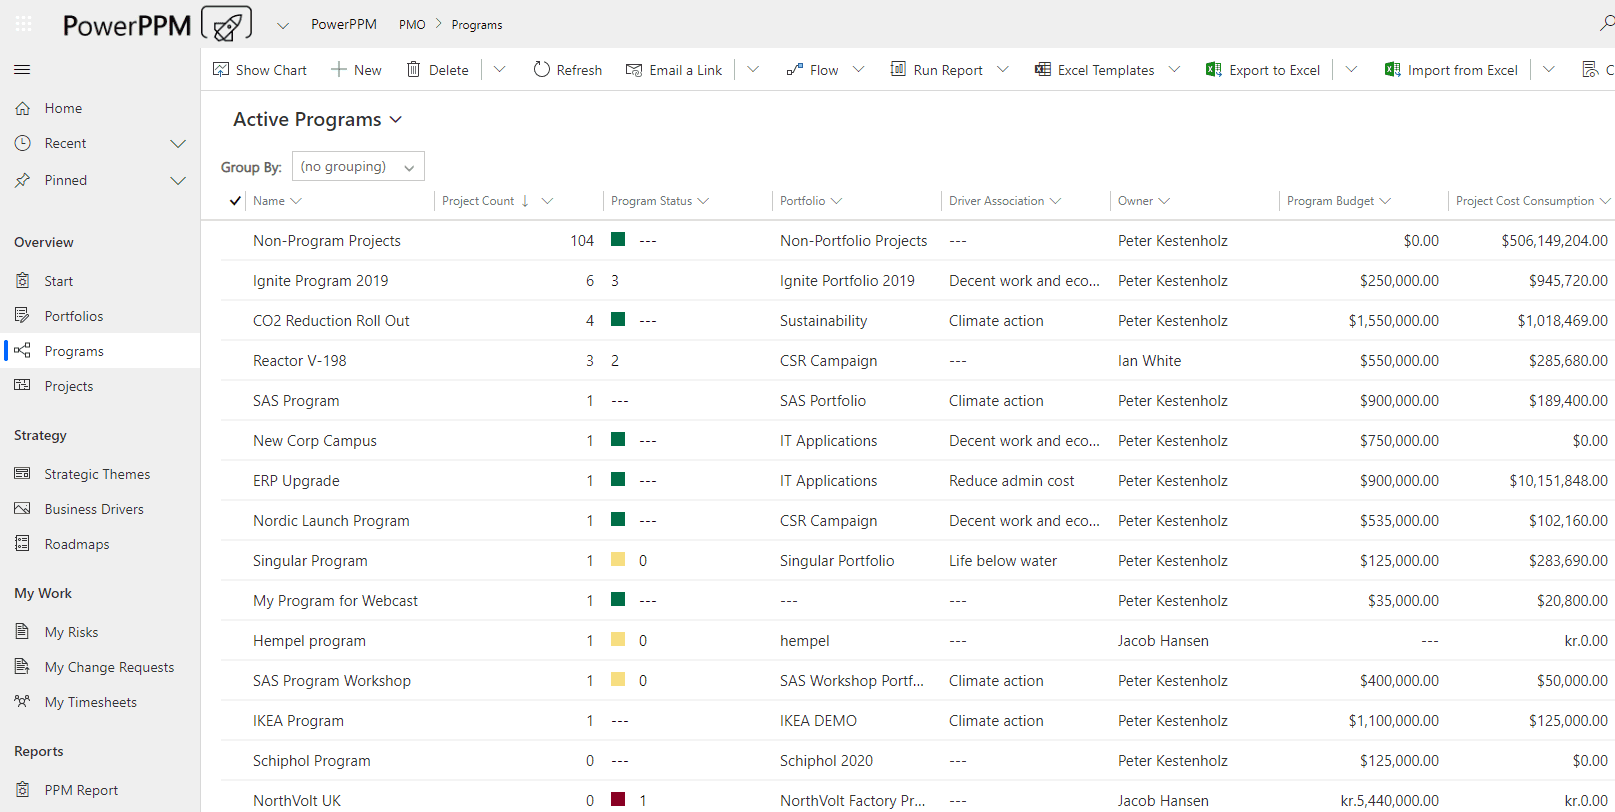Click the Programs sidebar icon
The height and width of the screenshot is (812, 1615).
point(23,351)
